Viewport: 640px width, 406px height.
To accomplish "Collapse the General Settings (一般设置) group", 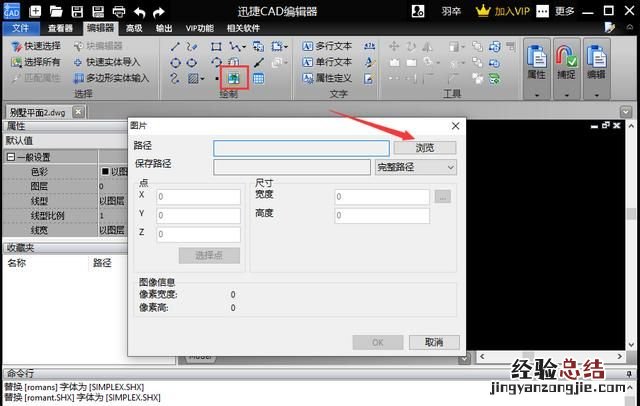I will (x=11, y=157).
